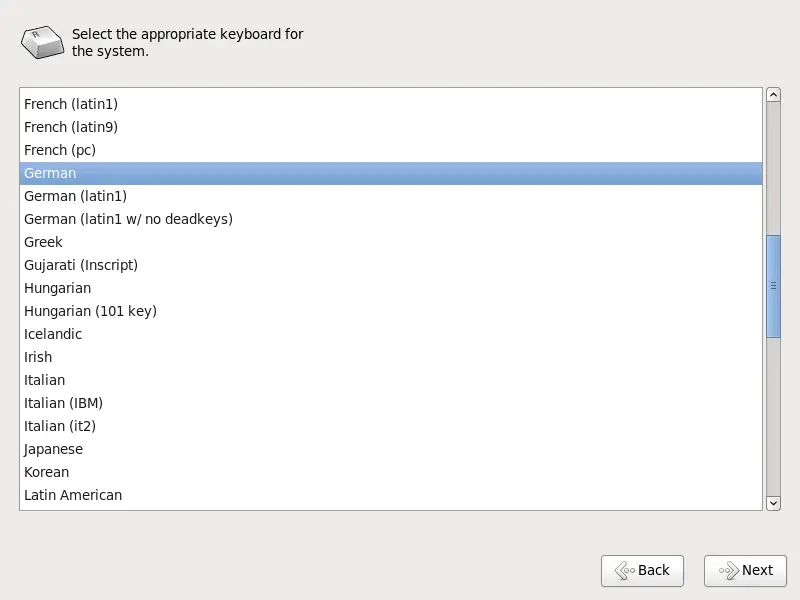The height and width of the screenshot is (600, 800).
Task: Choose Gujarati (Inscript) keyboard
Action: [391, 265]
